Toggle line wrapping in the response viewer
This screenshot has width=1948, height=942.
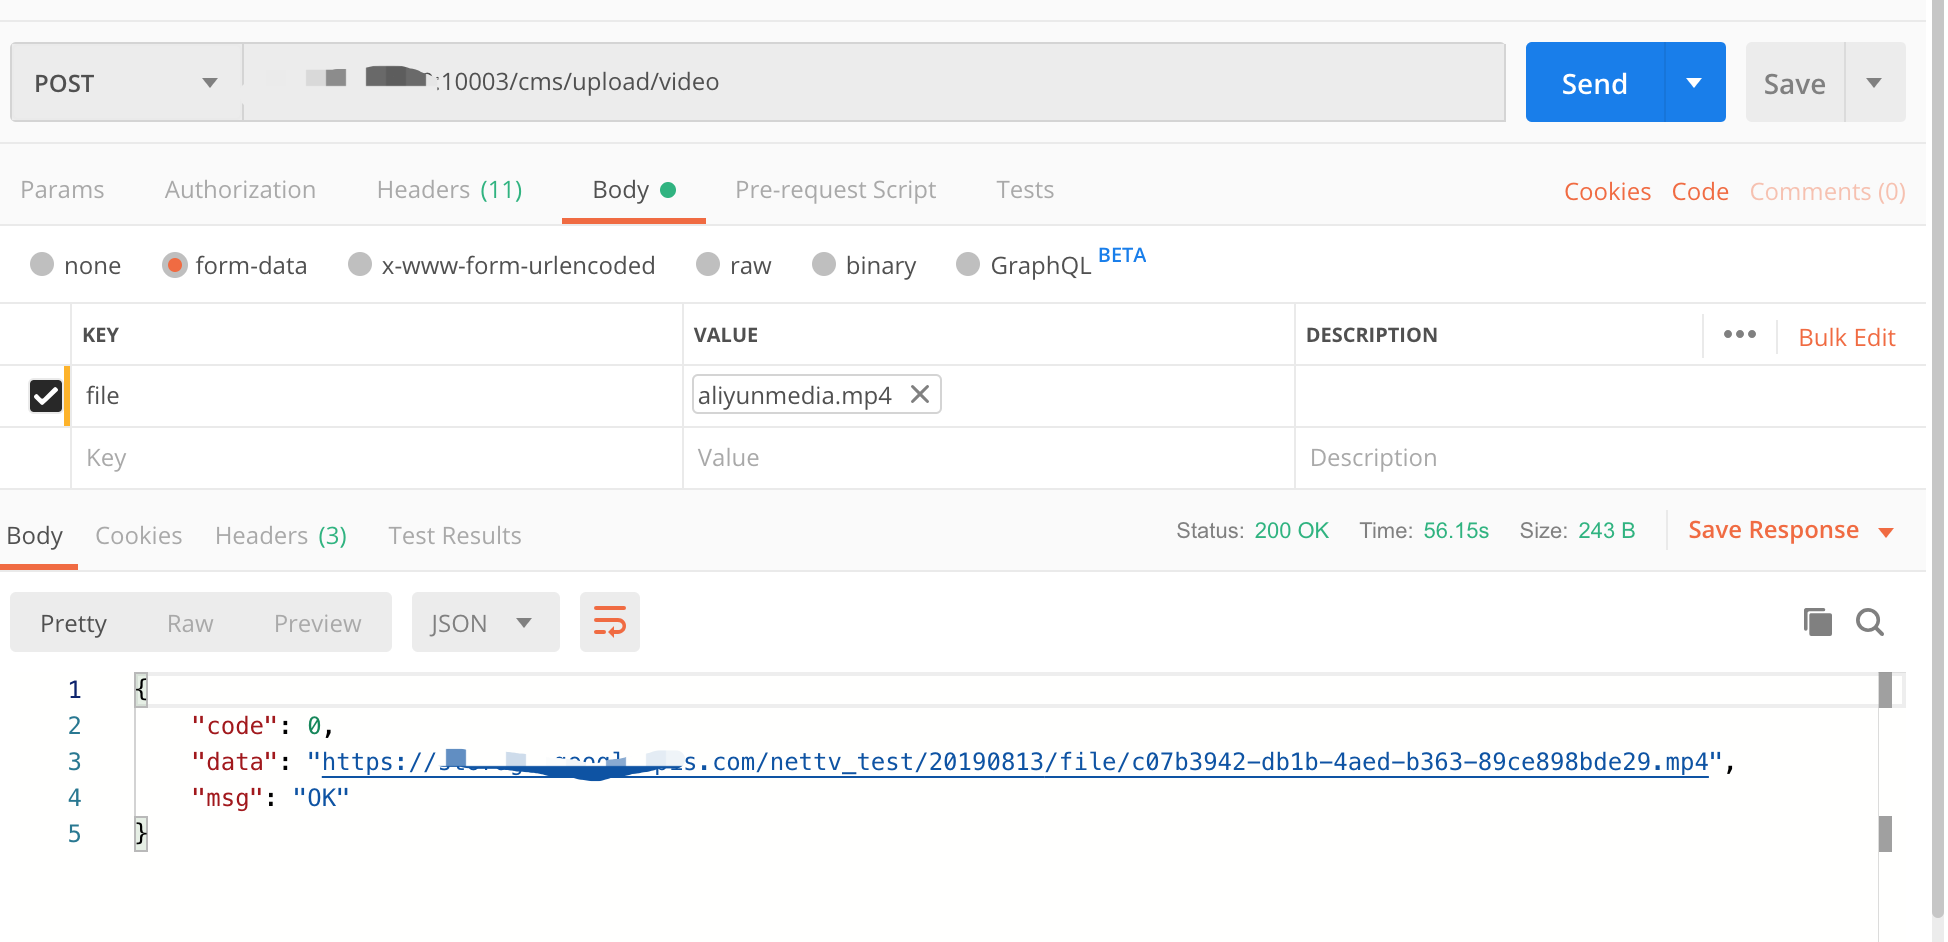point(609,621)
